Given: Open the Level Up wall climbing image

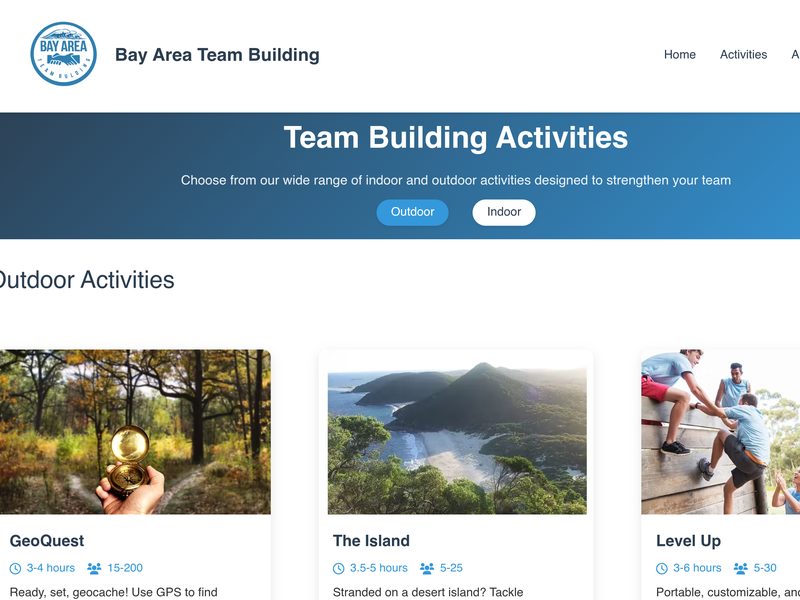Looking at the screenshot, I should pos(720,432).
